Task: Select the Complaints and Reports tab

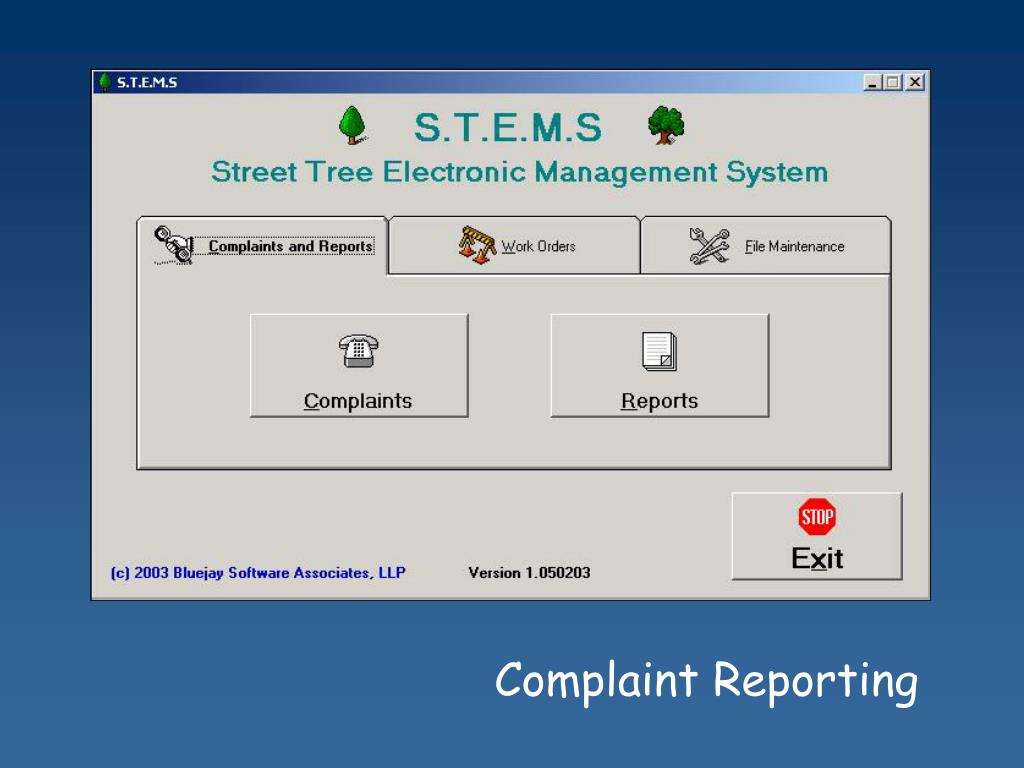Action: pyautogui.click(x=263, y=246)
